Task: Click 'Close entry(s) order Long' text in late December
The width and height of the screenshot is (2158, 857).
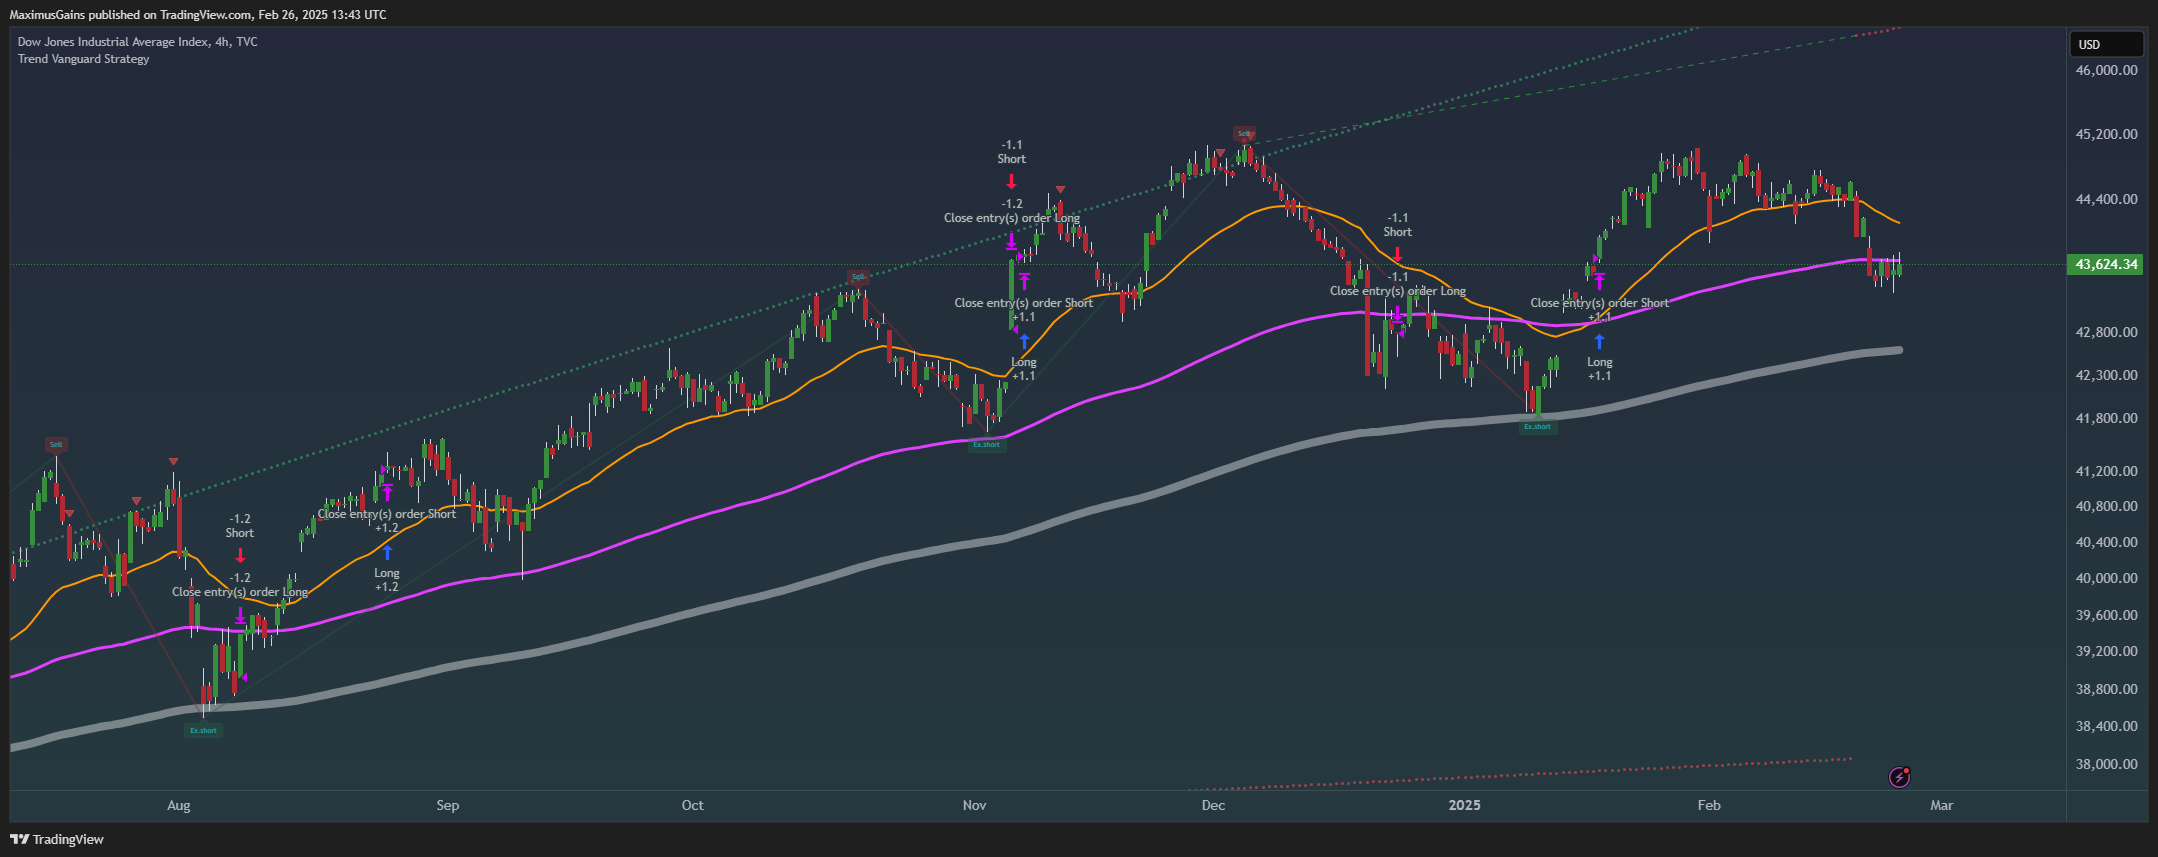Action: click(x=1398, y=291)
